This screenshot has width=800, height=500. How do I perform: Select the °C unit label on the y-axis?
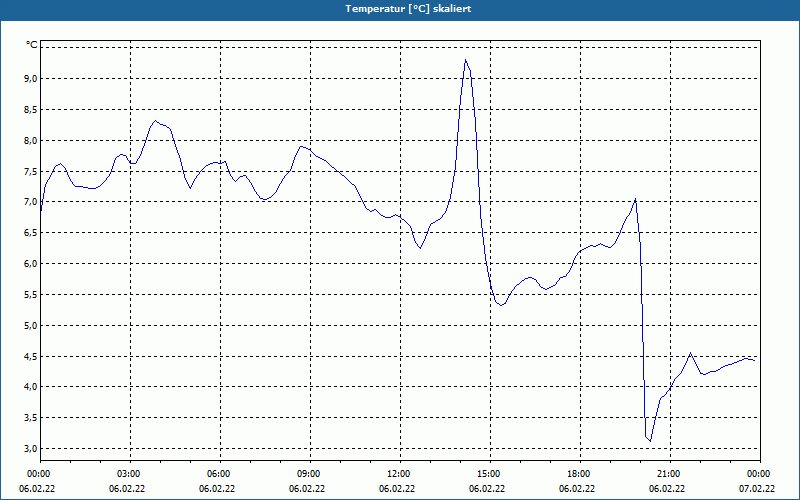click(32, 45)
